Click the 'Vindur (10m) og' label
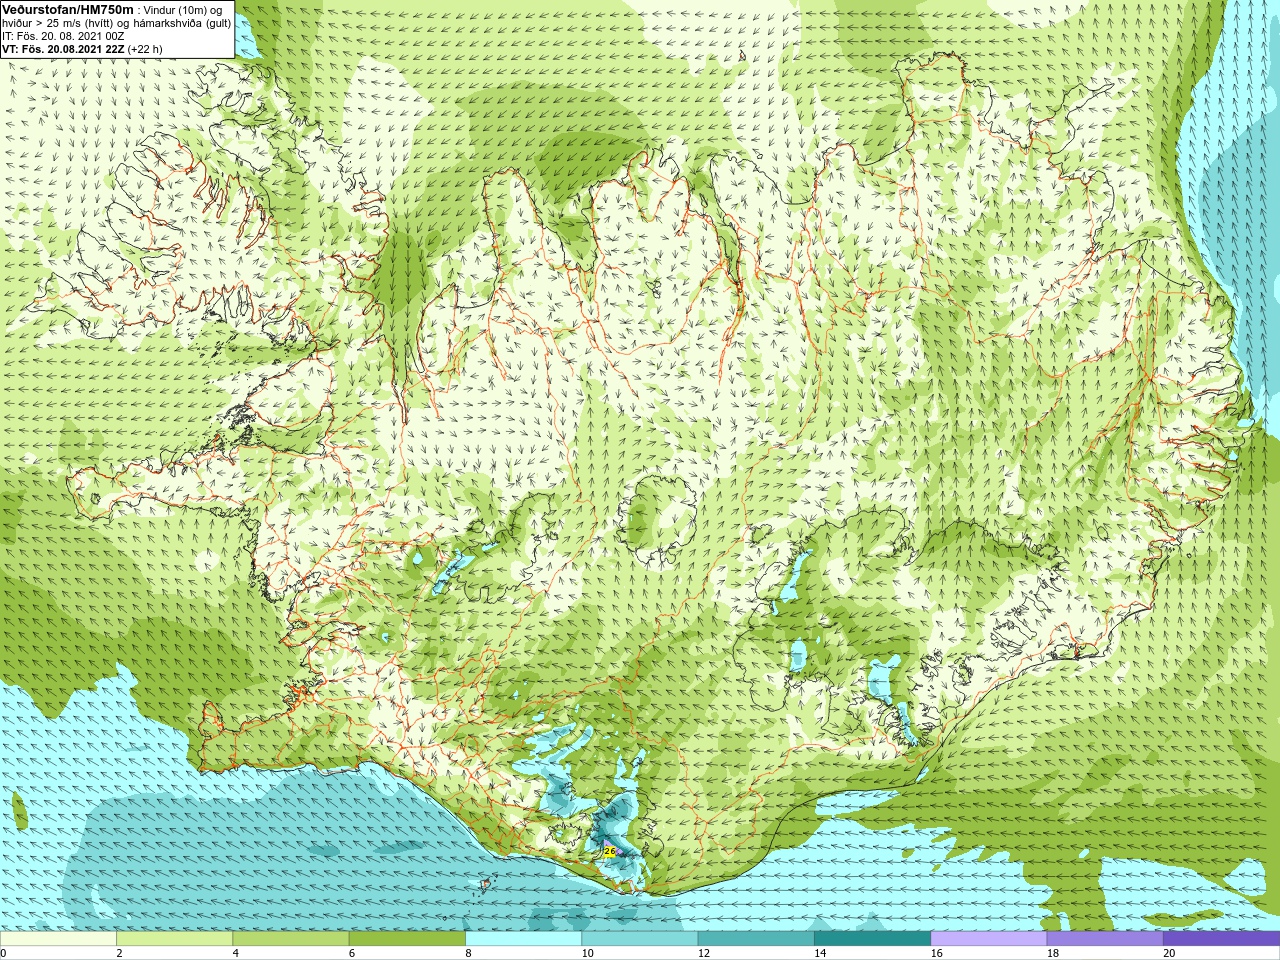1280x960 pixels. 183,10
